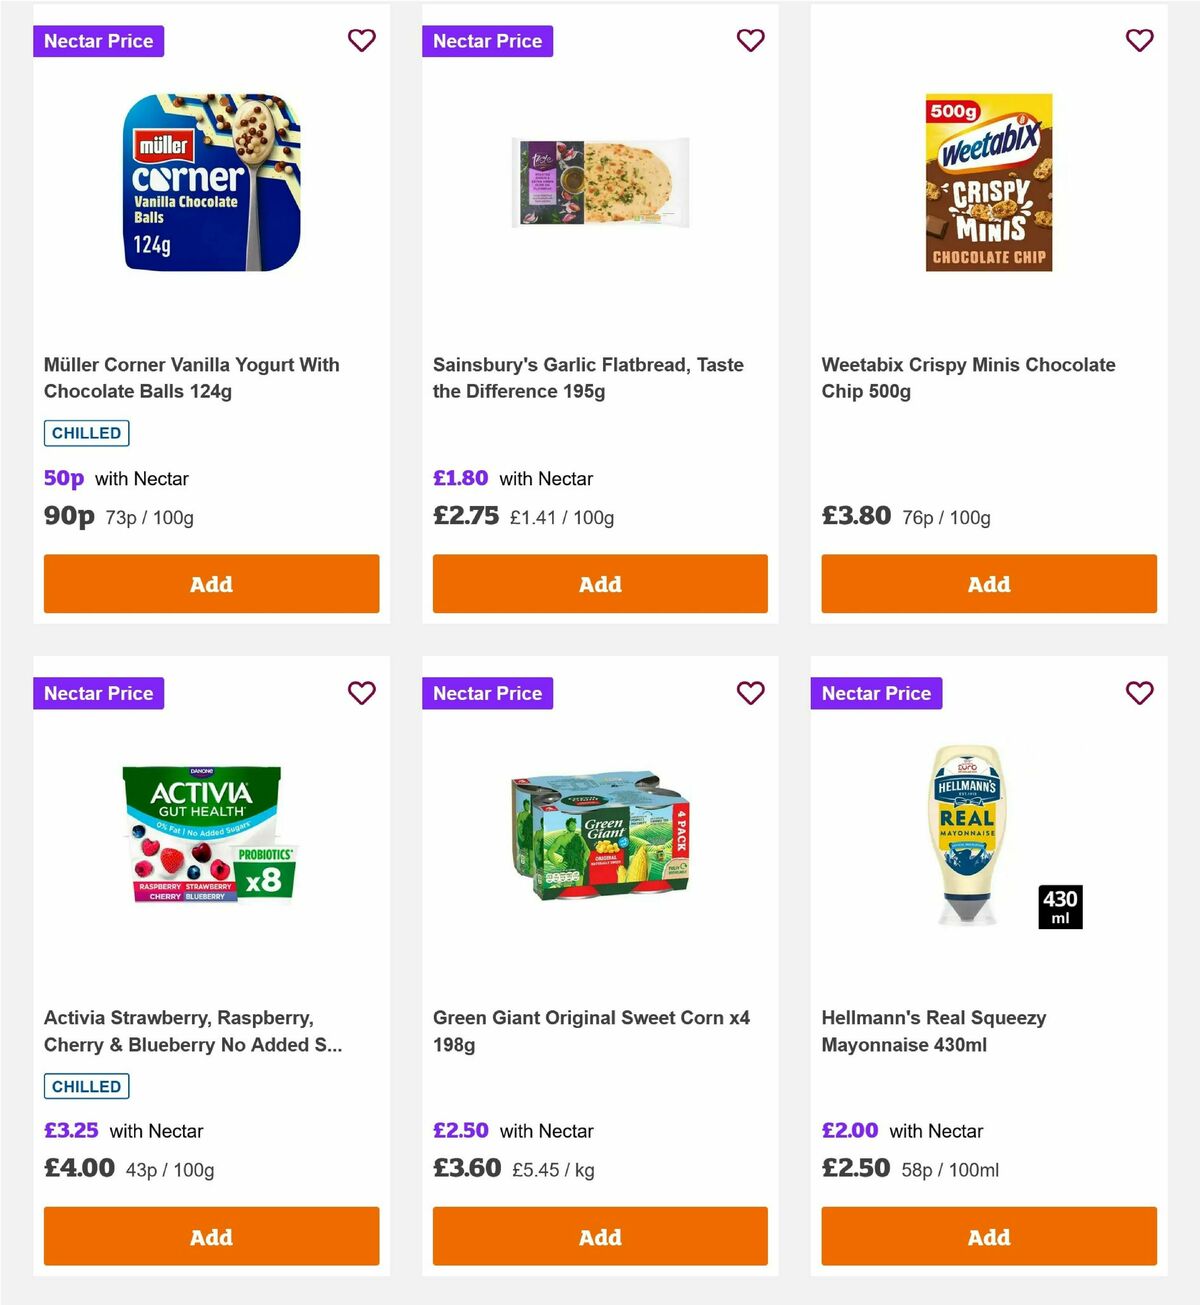Screen dimensions: 1200x1305
Task: Add Müller Corner Vanilla Yogurt to basket
Action: click(x=211, y=584)
